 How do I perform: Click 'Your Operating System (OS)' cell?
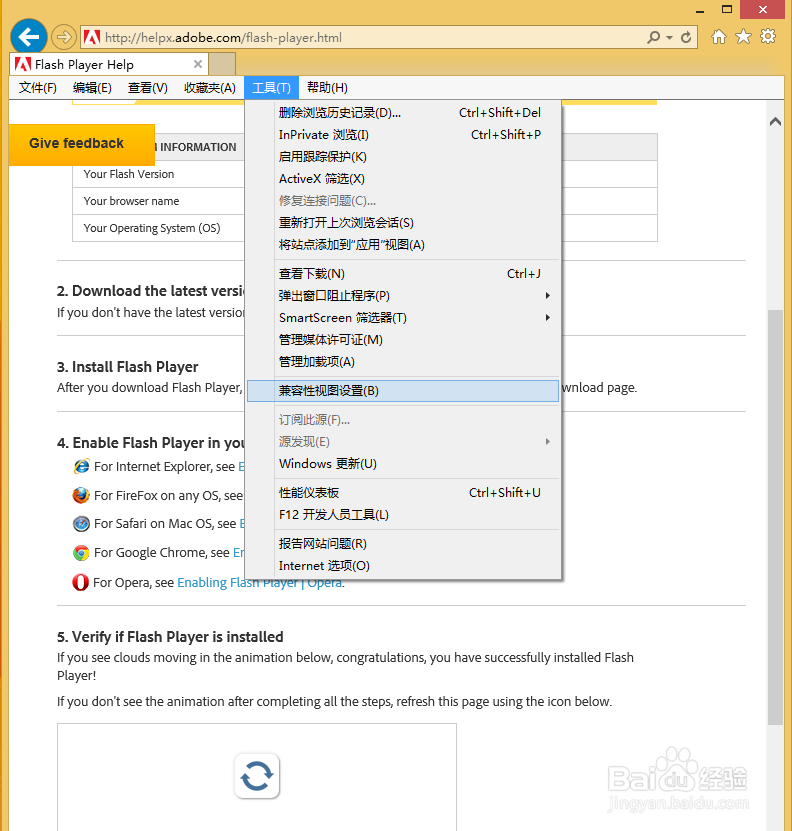click(159, 228)
